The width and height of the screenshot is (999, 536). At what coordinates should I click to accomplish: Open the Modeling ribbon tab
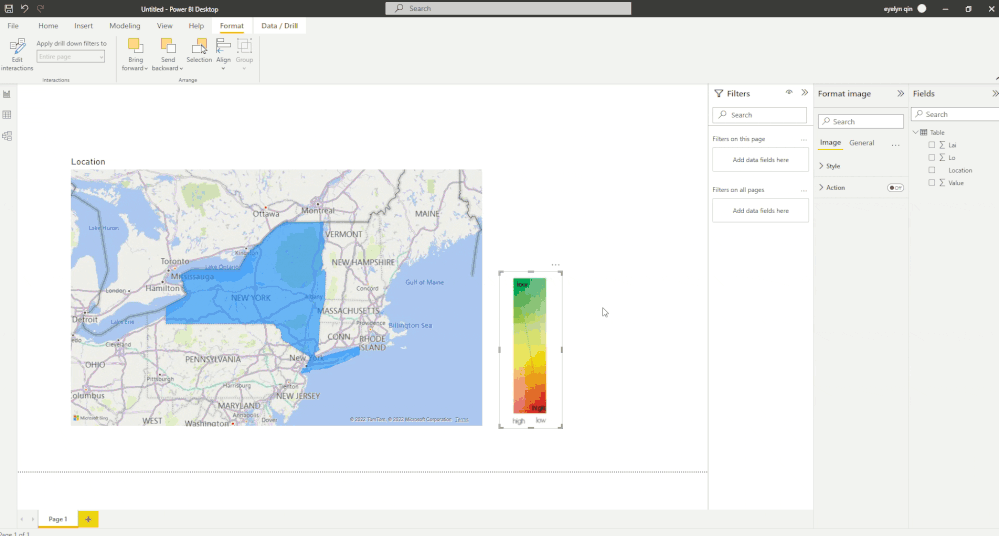125,26
